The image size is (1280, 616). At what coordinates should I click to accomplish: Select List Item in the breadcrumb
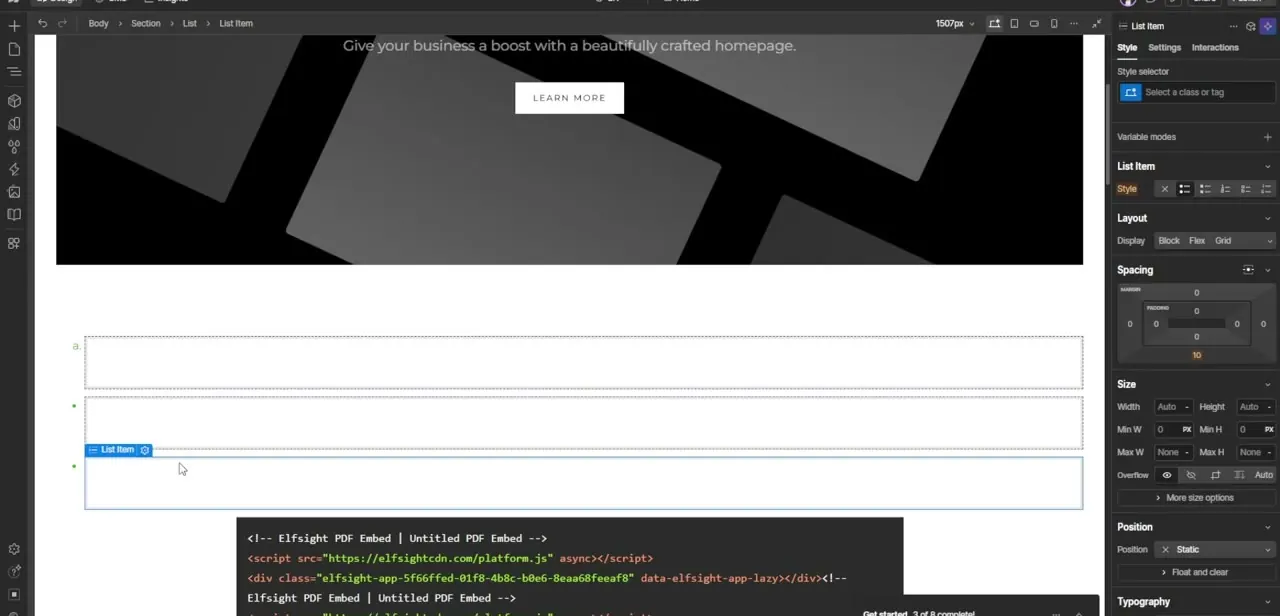click(x=236, y=23)
